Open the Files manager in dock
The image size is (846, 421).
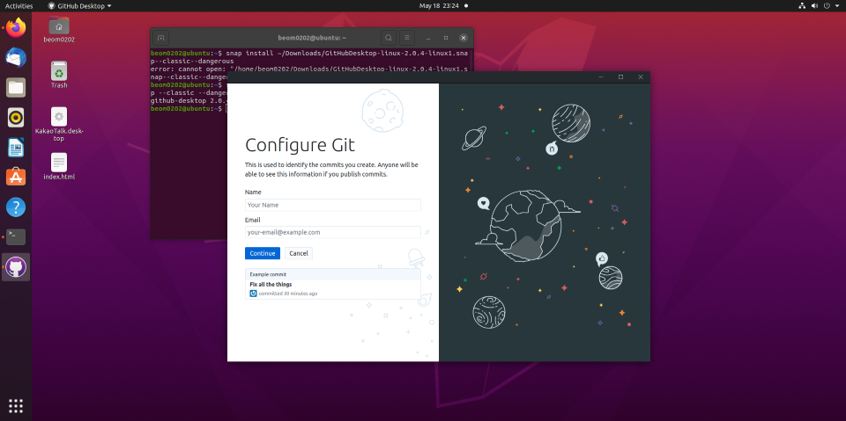click(x=16, y=87)
